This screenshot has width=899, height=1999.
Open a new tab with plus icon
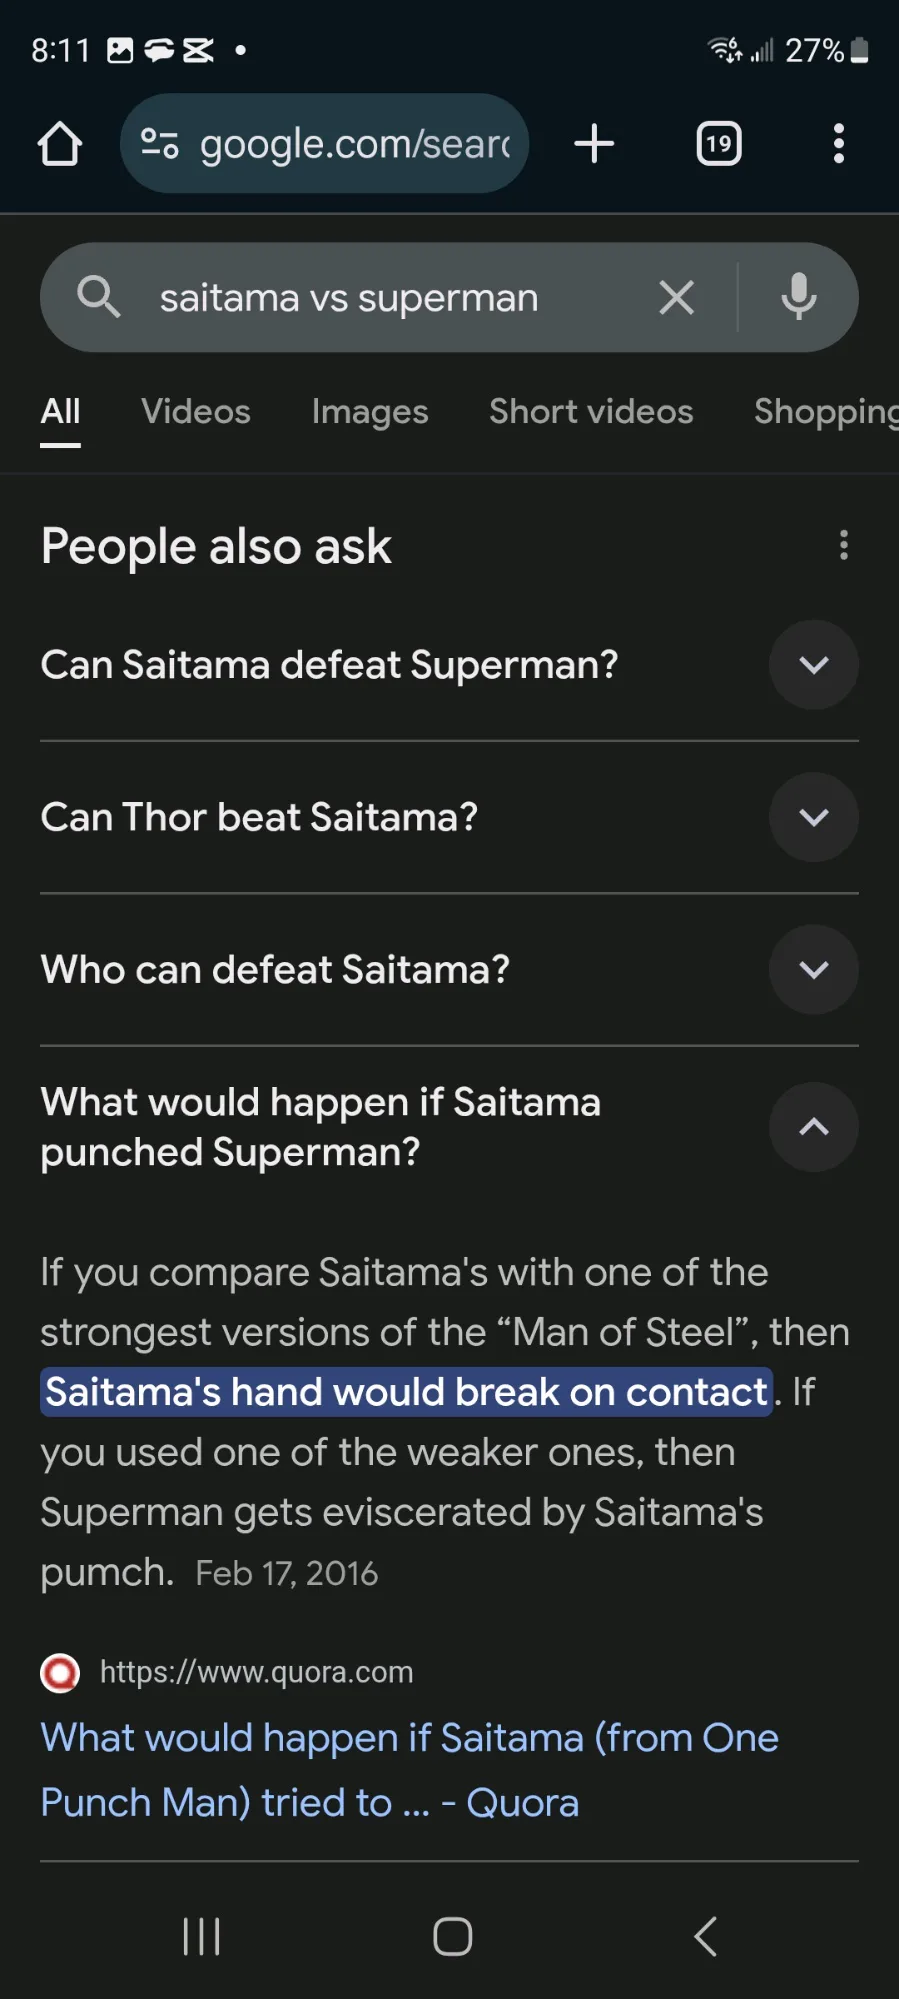pyautogui.click(x=594, y=144)
